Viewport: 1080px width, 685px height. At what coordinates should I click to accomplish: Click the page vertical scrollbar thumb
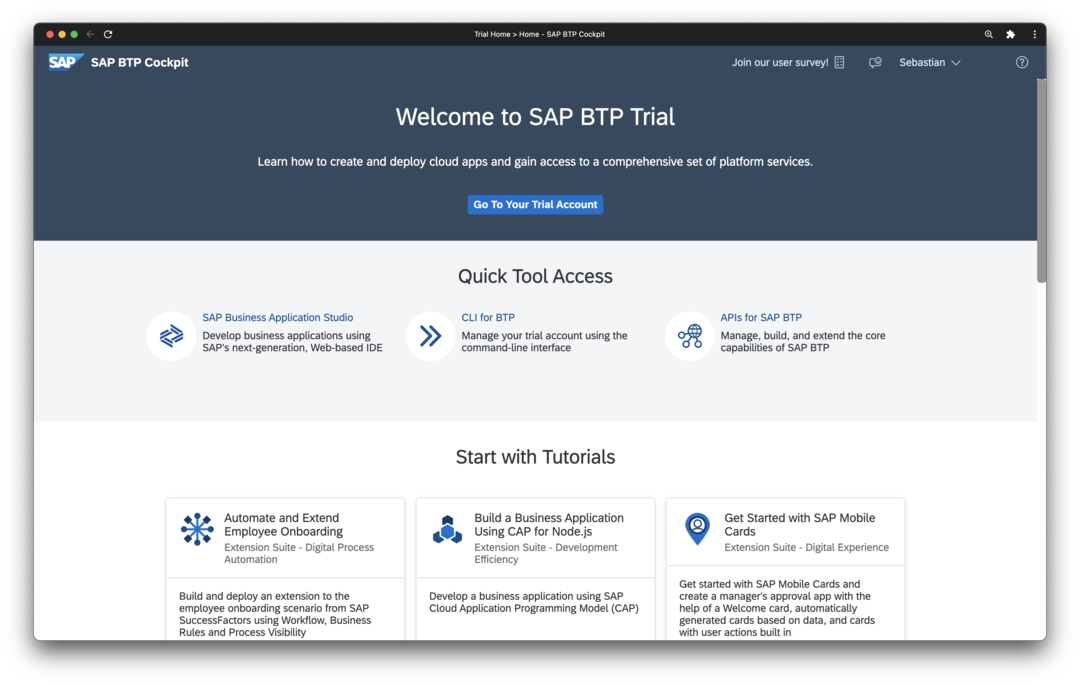pos(1041,180)
